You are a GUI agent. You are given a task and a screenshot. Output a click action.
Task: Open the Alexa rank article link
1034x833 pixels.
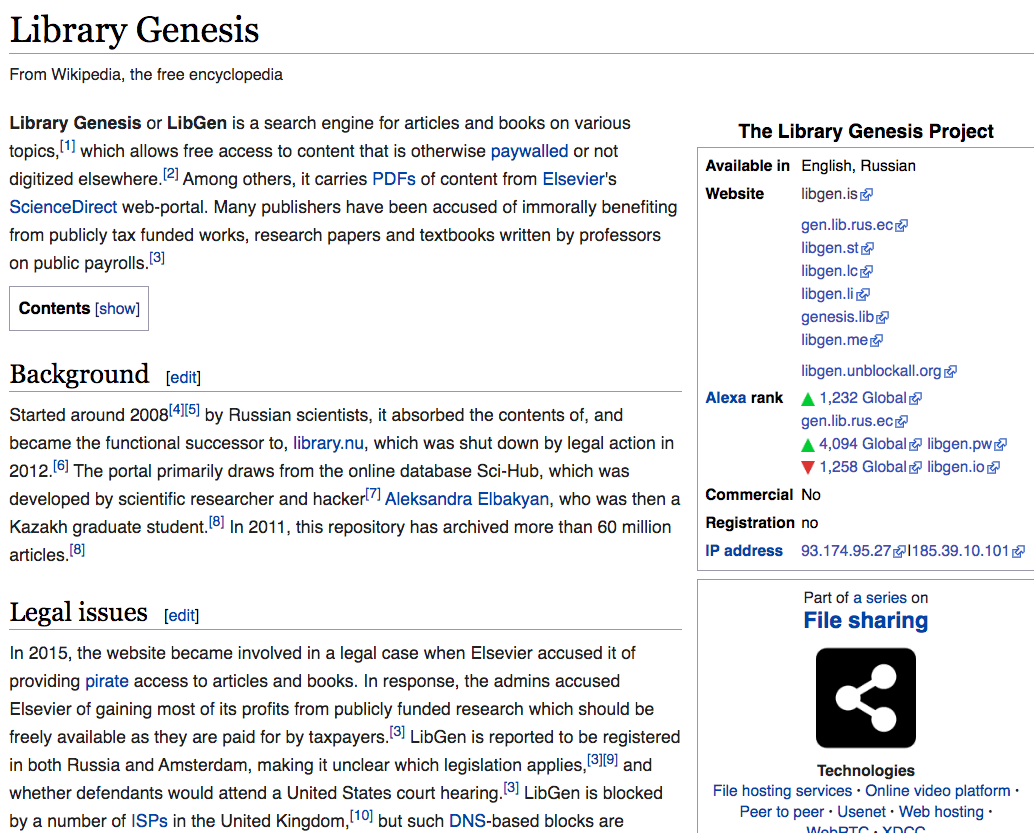725,398
